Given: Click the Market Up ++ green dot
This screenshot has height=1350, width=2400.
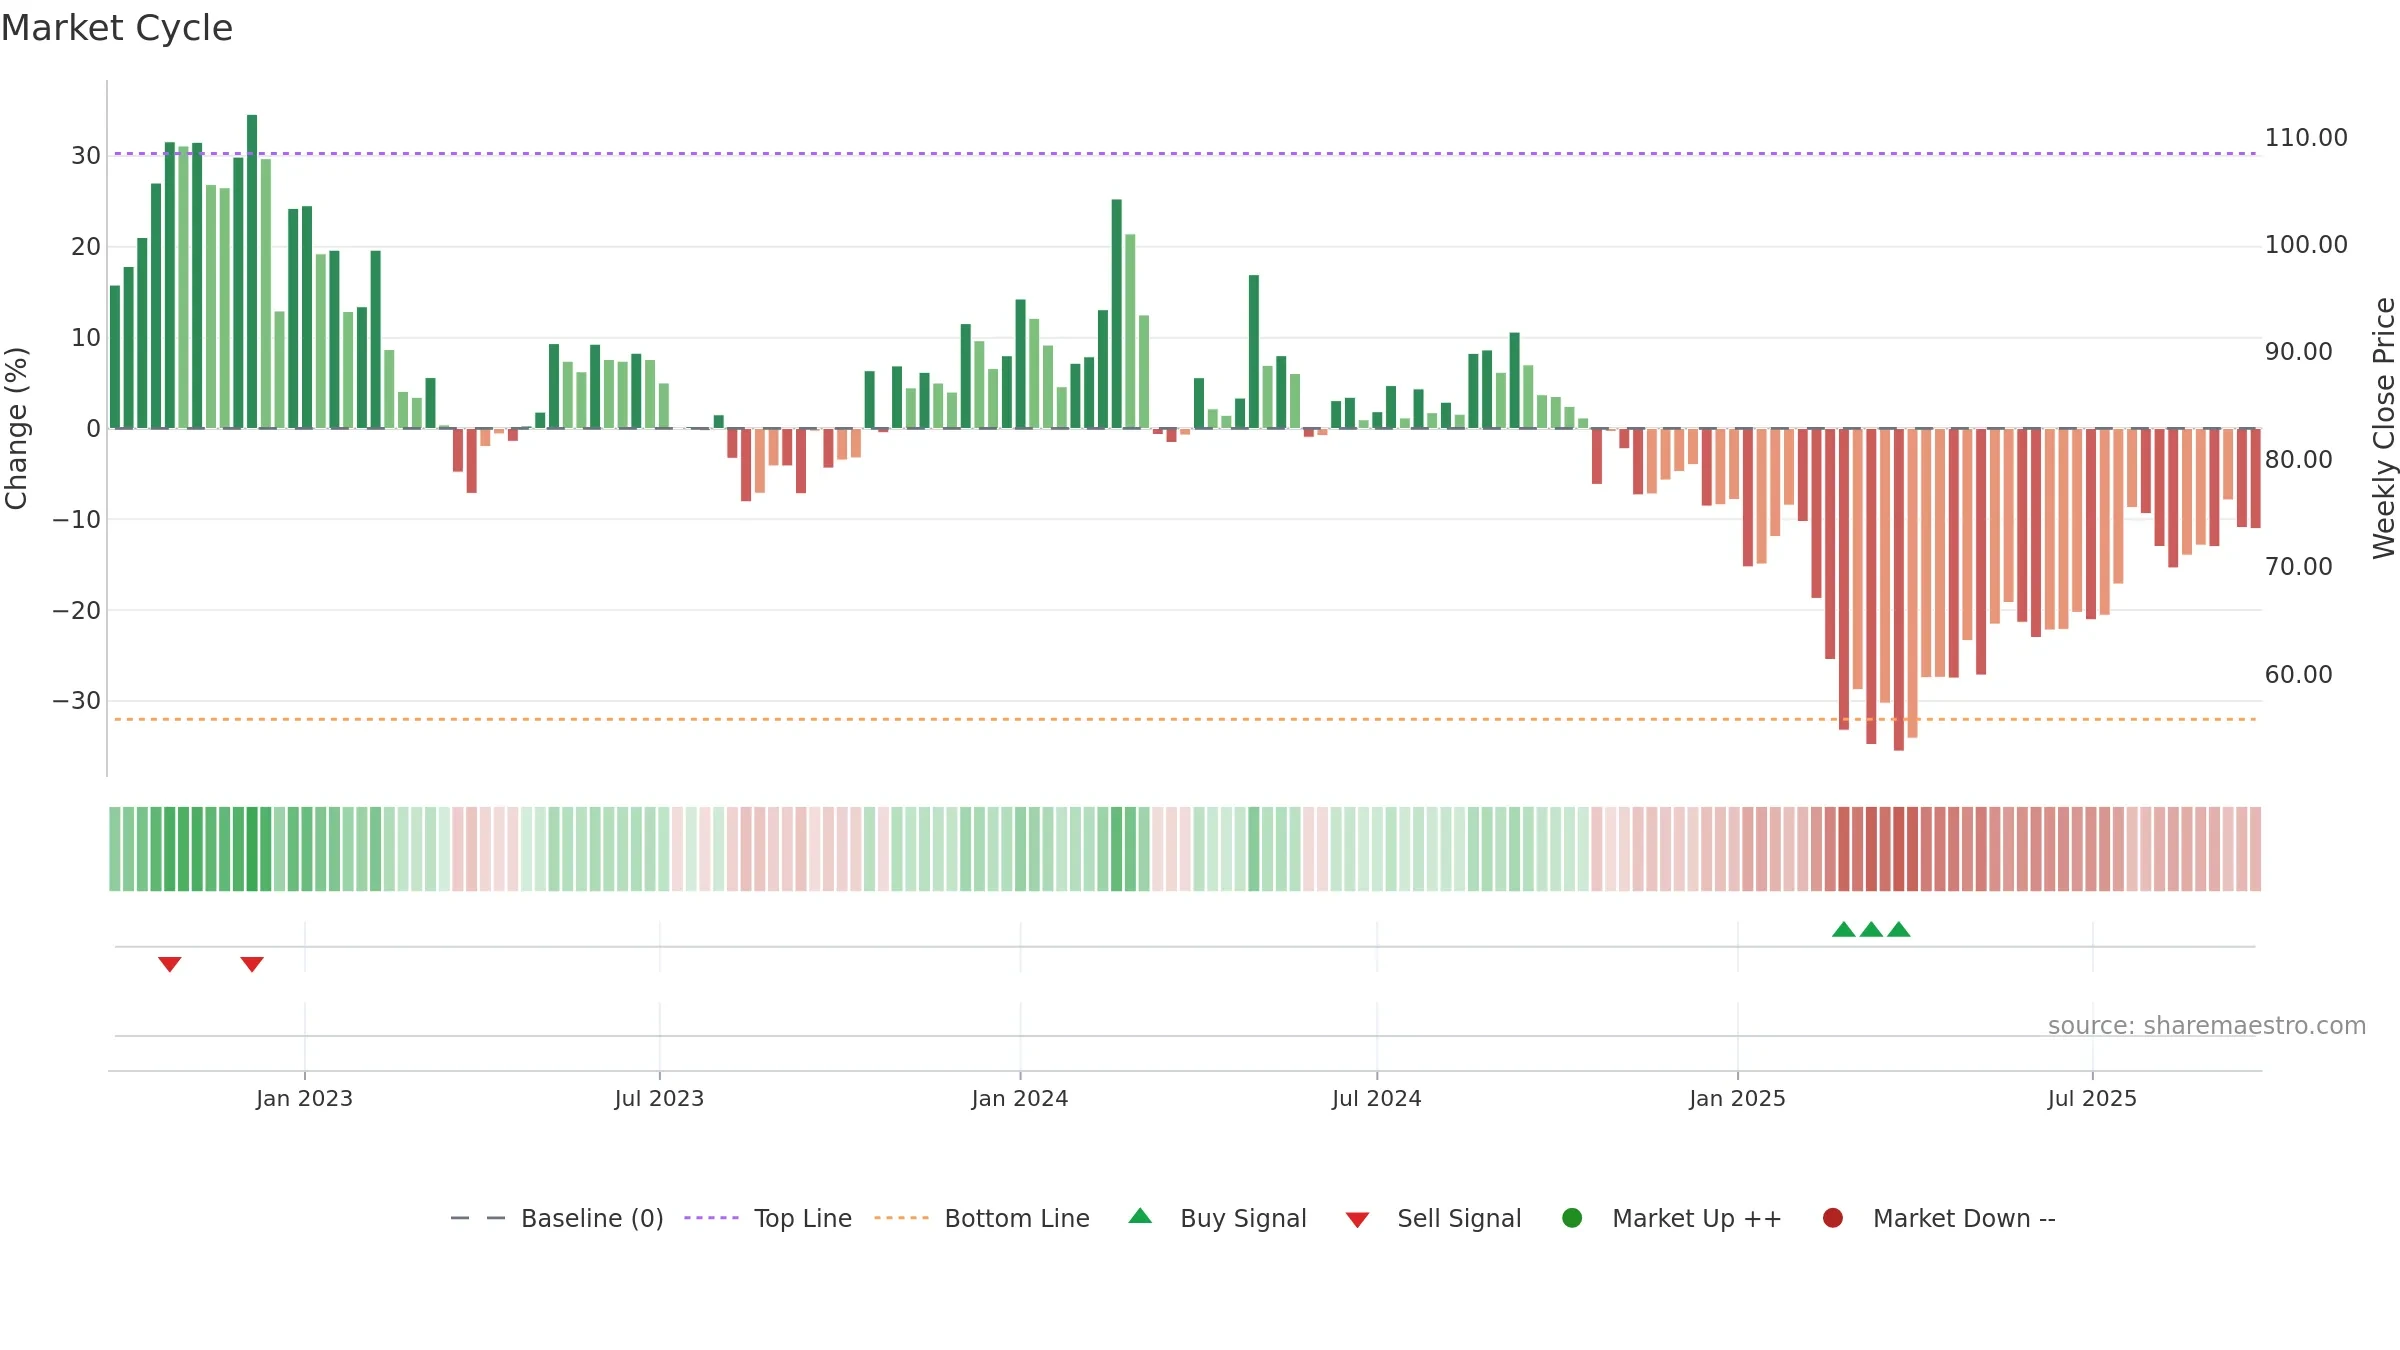Looking at the screenshot, I should pos(1572,1218).
